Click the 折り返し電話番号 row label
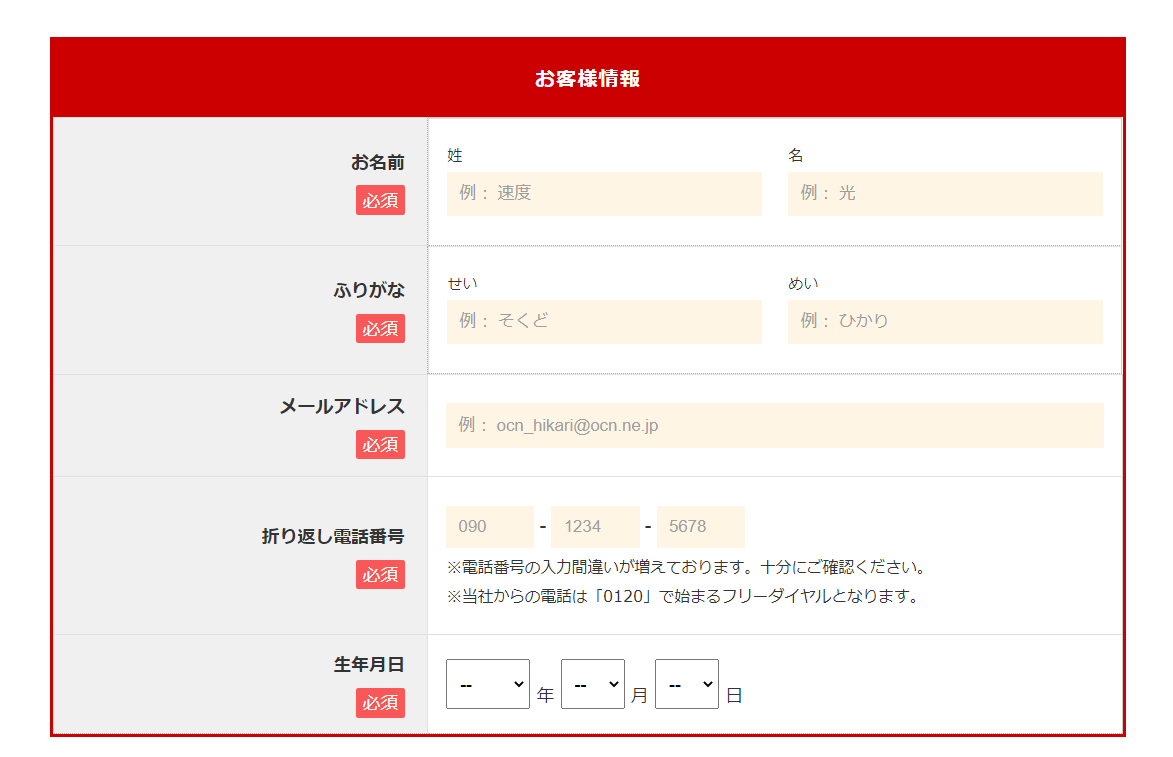 [333, 537]
